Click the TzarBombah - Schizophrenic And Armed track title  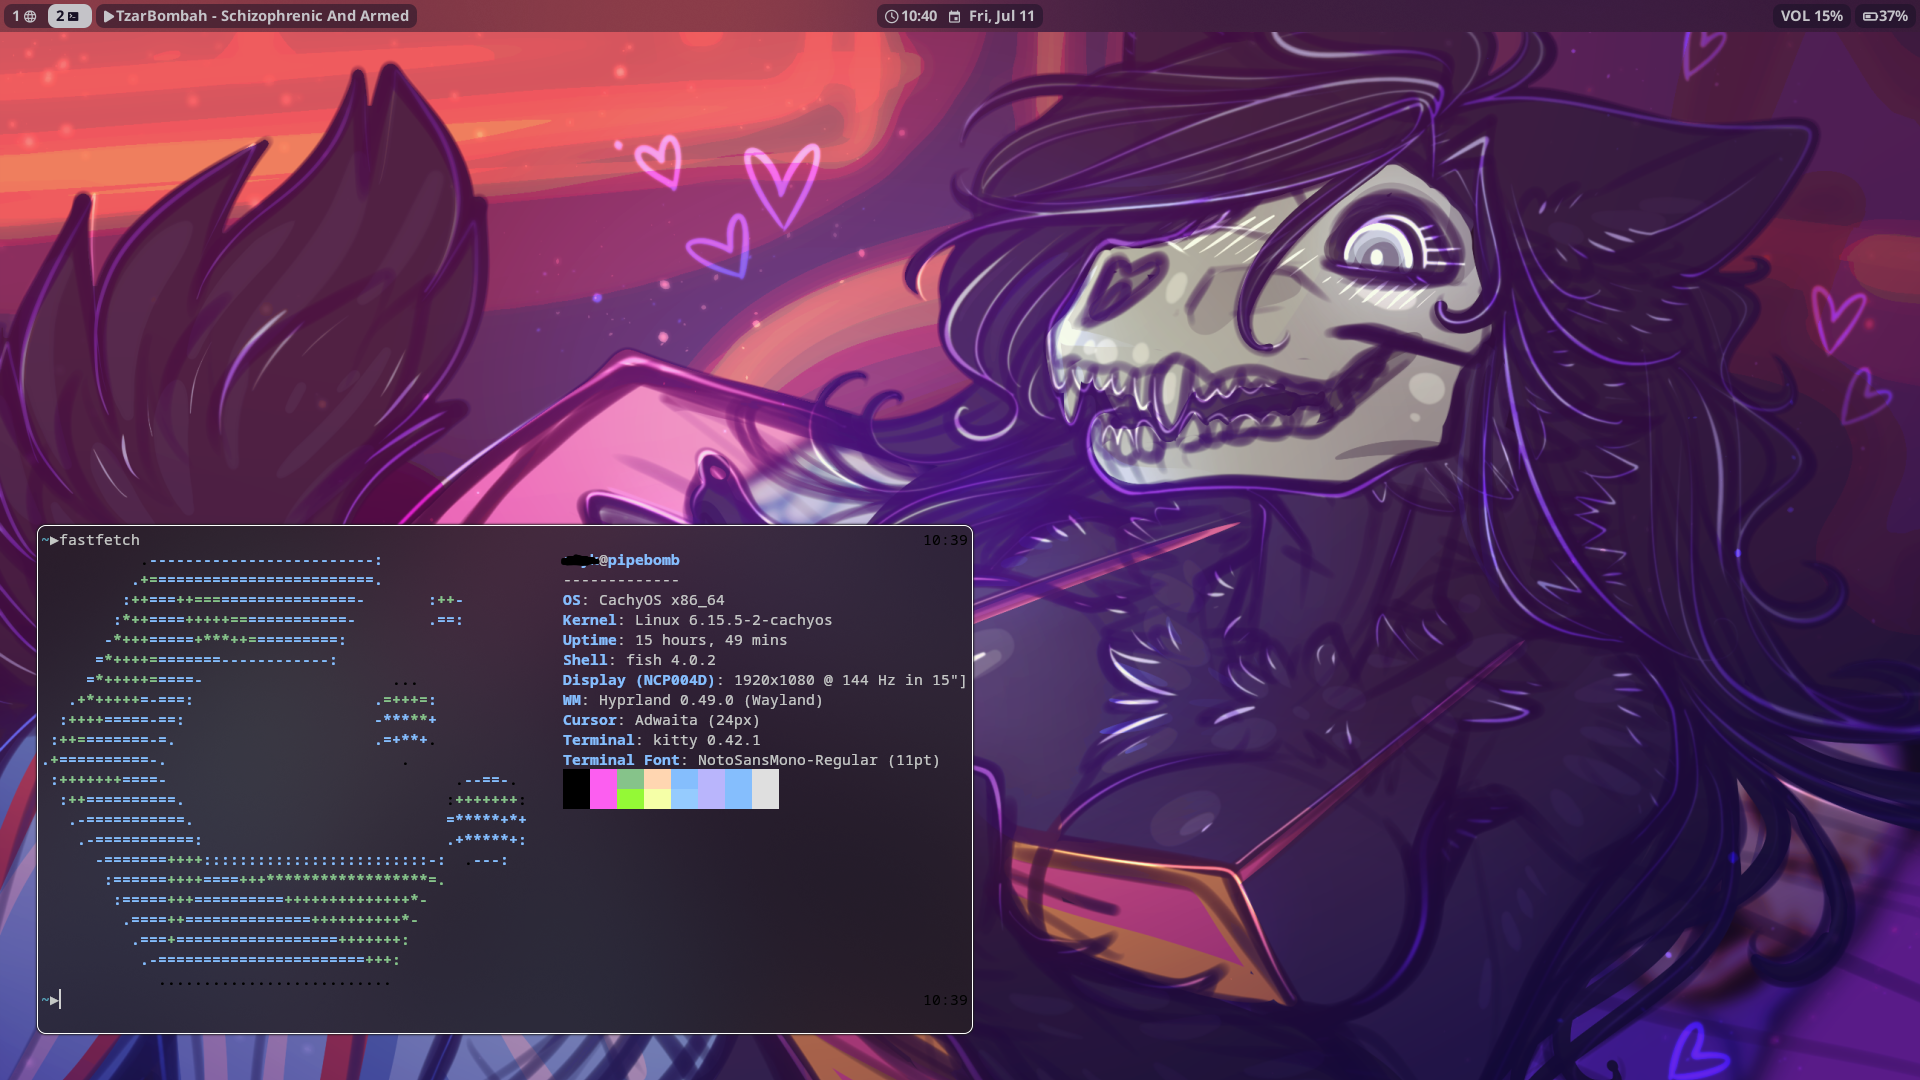(x=262, y=16)
